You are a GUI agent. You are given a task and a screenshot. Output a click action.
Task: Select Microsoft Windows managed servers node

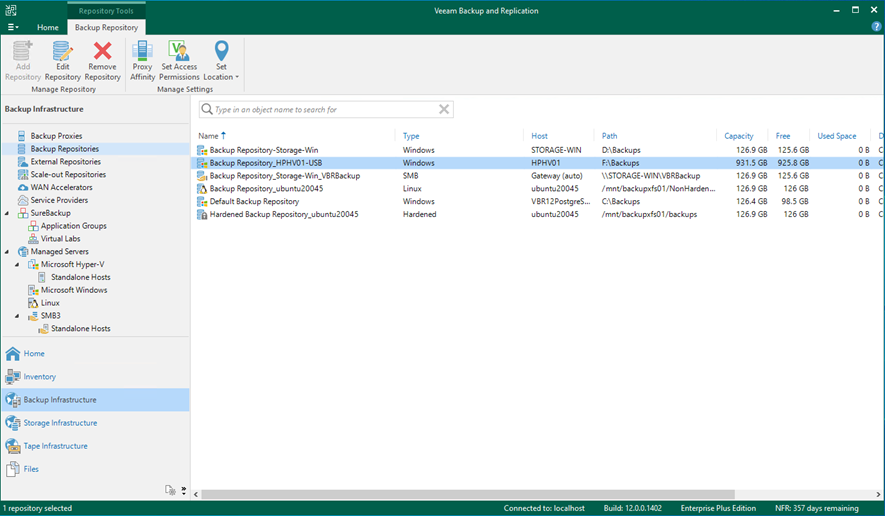74,290
